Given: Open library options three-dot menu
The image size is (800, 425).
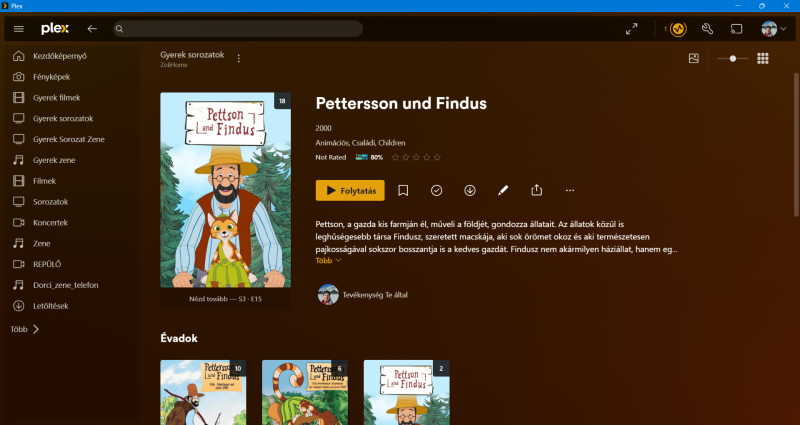Looking at the screenshot, I should (x=238, y=59).
